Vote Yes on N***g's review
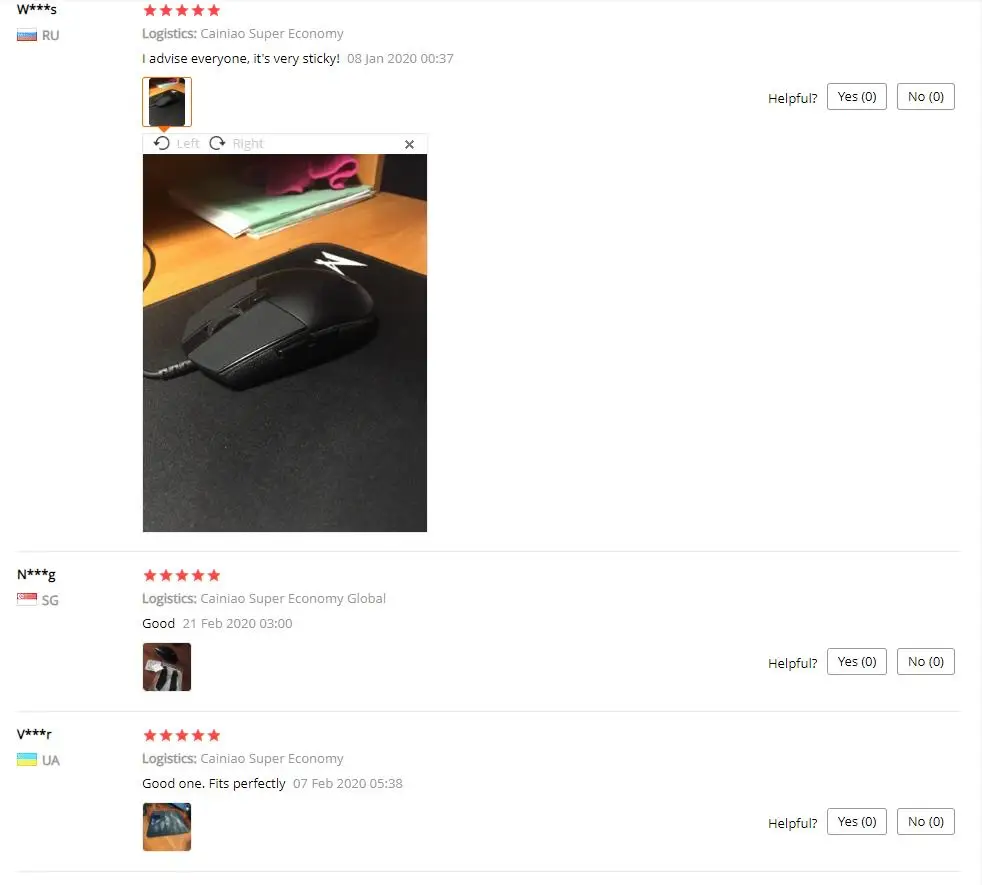The width and height of the screenshot is (982, 885). click(x=857, y=661)
